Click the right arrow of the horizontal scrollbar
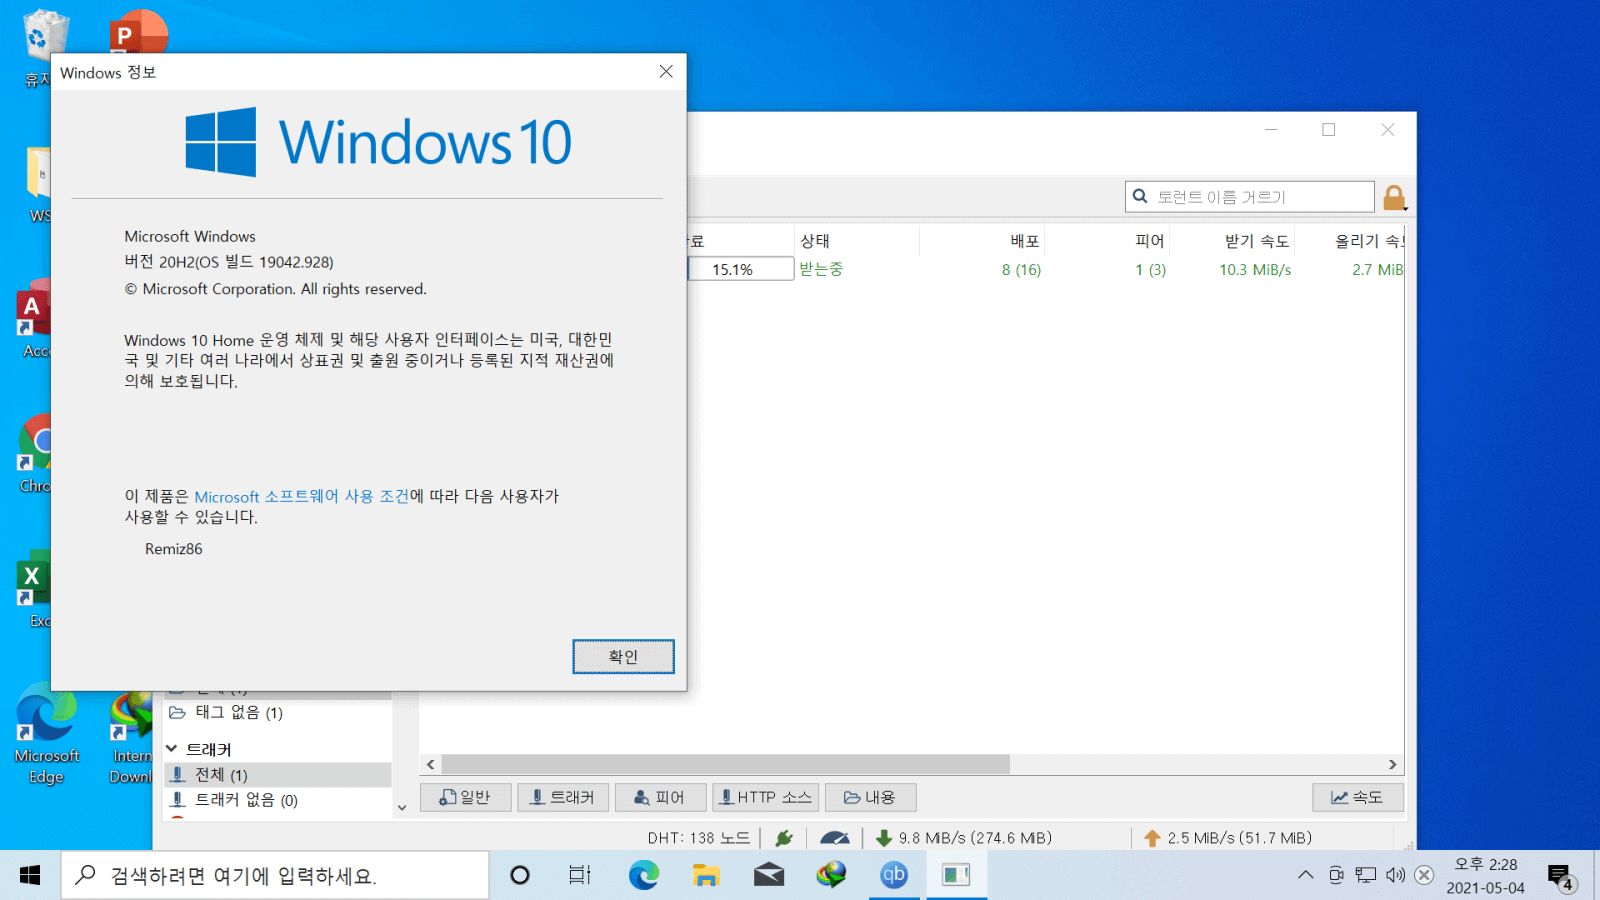The height and width of the screenshot is (900, 1600). (x=1393, y=765)
